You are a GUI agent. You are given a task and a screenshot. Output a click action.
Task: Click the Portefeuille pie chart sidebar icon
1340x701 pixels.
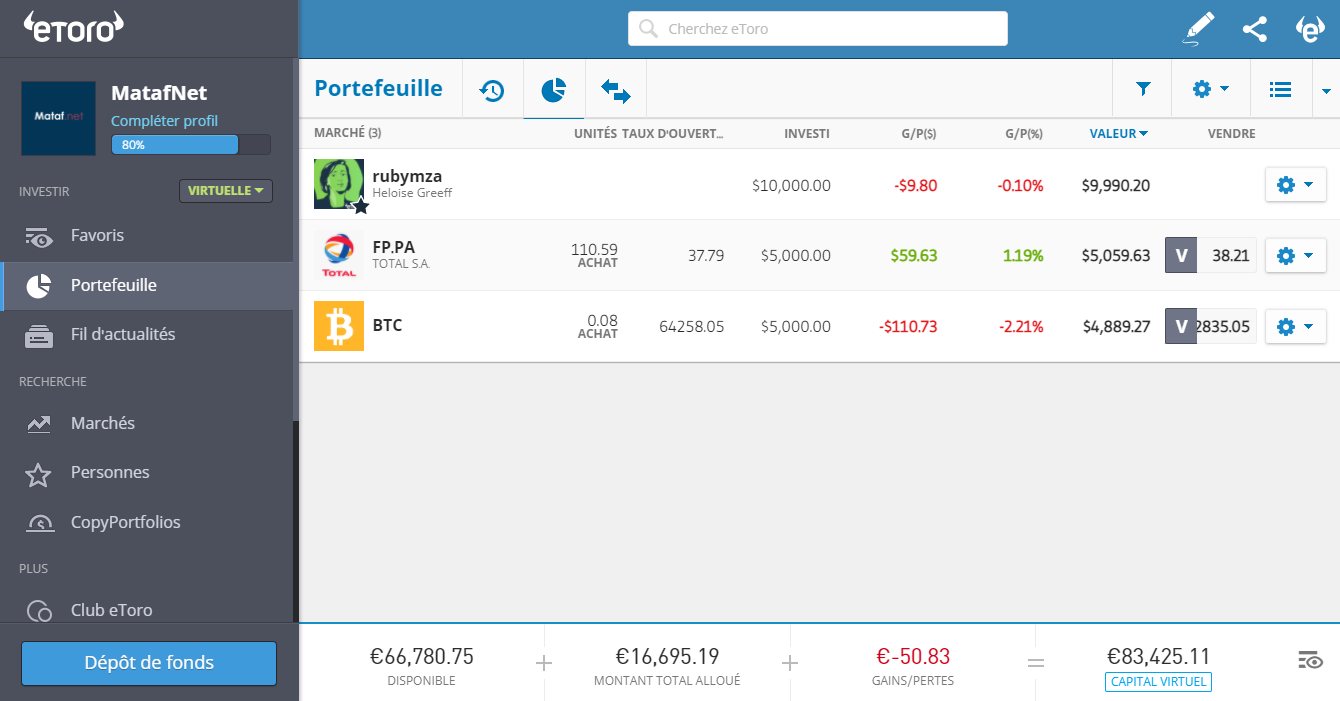coord(38,286)
